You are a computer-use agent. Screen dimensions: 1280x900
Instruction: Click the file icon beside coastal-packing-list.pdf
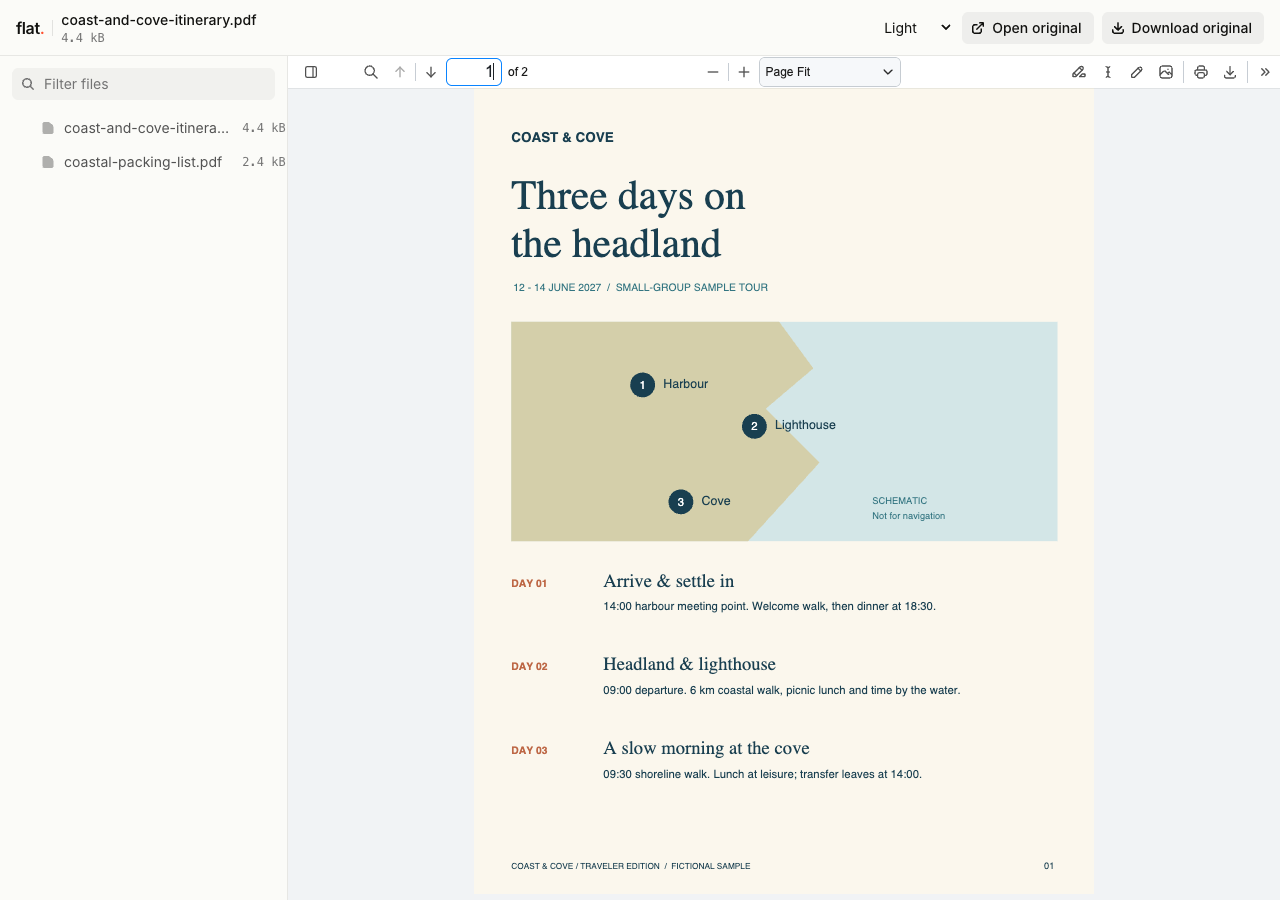click(x=48, y=162)
